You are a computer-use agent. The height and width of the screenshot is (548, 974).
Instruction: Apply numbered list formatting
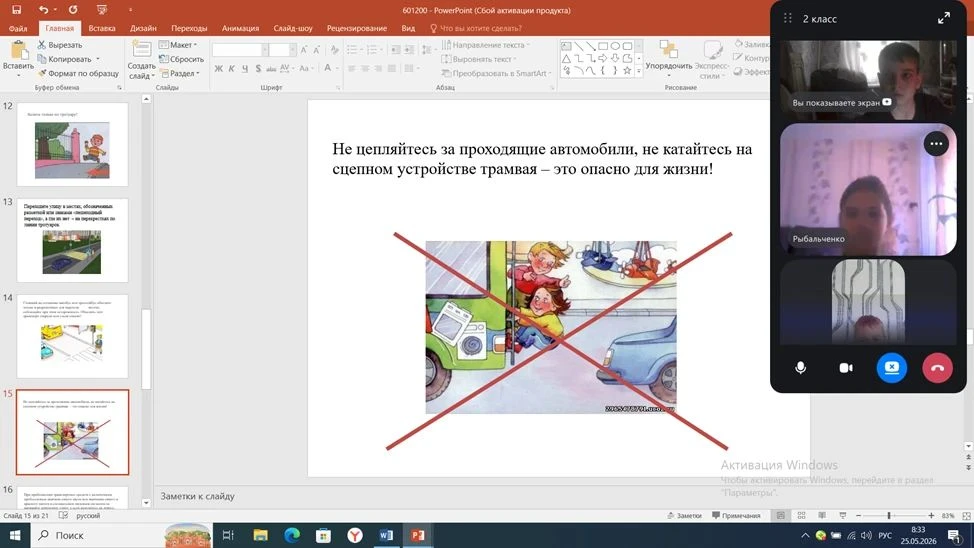(373, 50)
